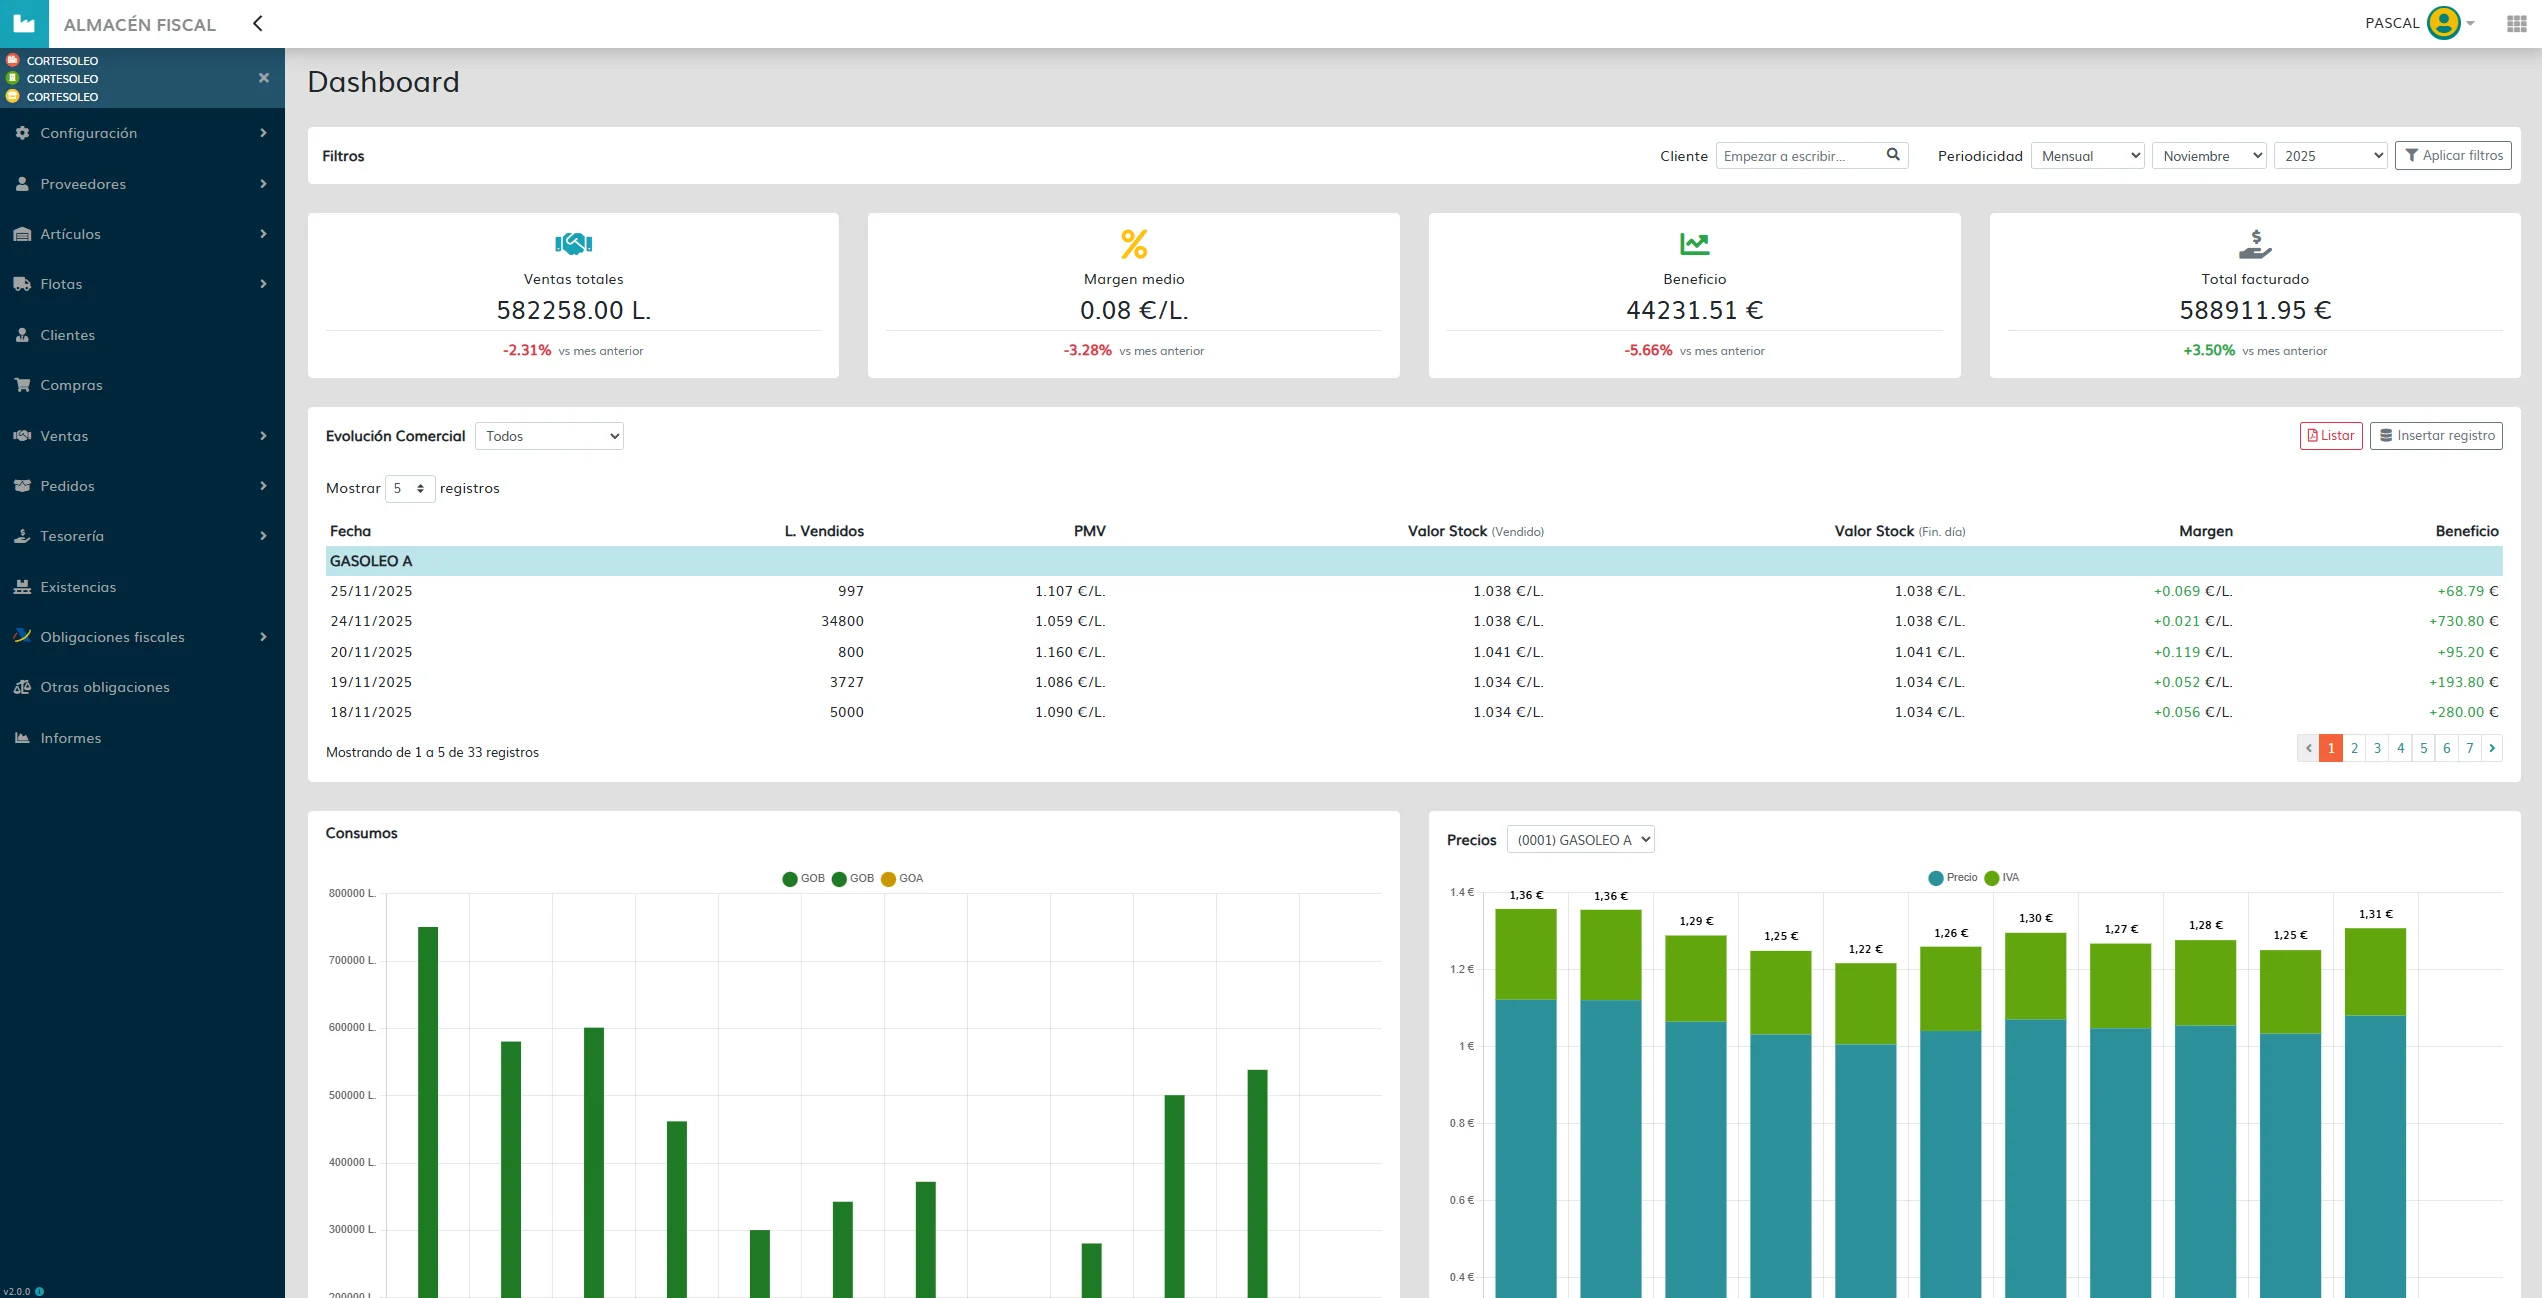The height and width of the screenshot is (1298, 2542).
Task: Click the Insertar registro button
Action: [x=2436, y=435]
